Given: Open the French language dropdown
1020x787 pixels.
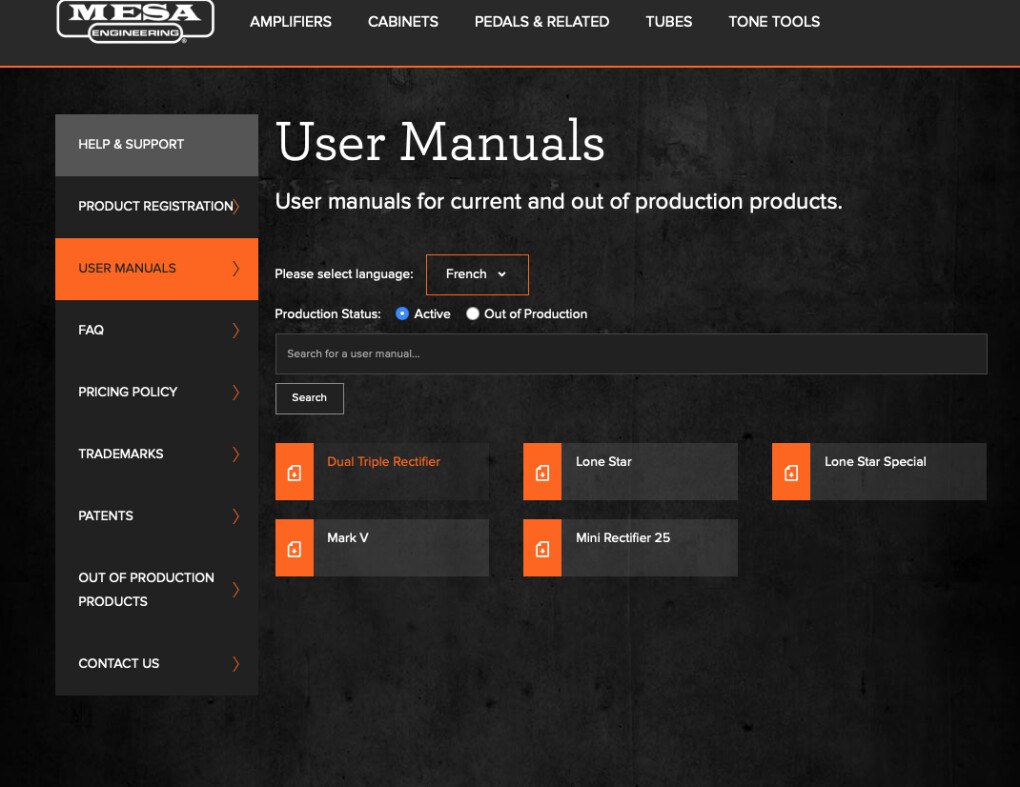Looking at the screenshot, I should 477,274.
